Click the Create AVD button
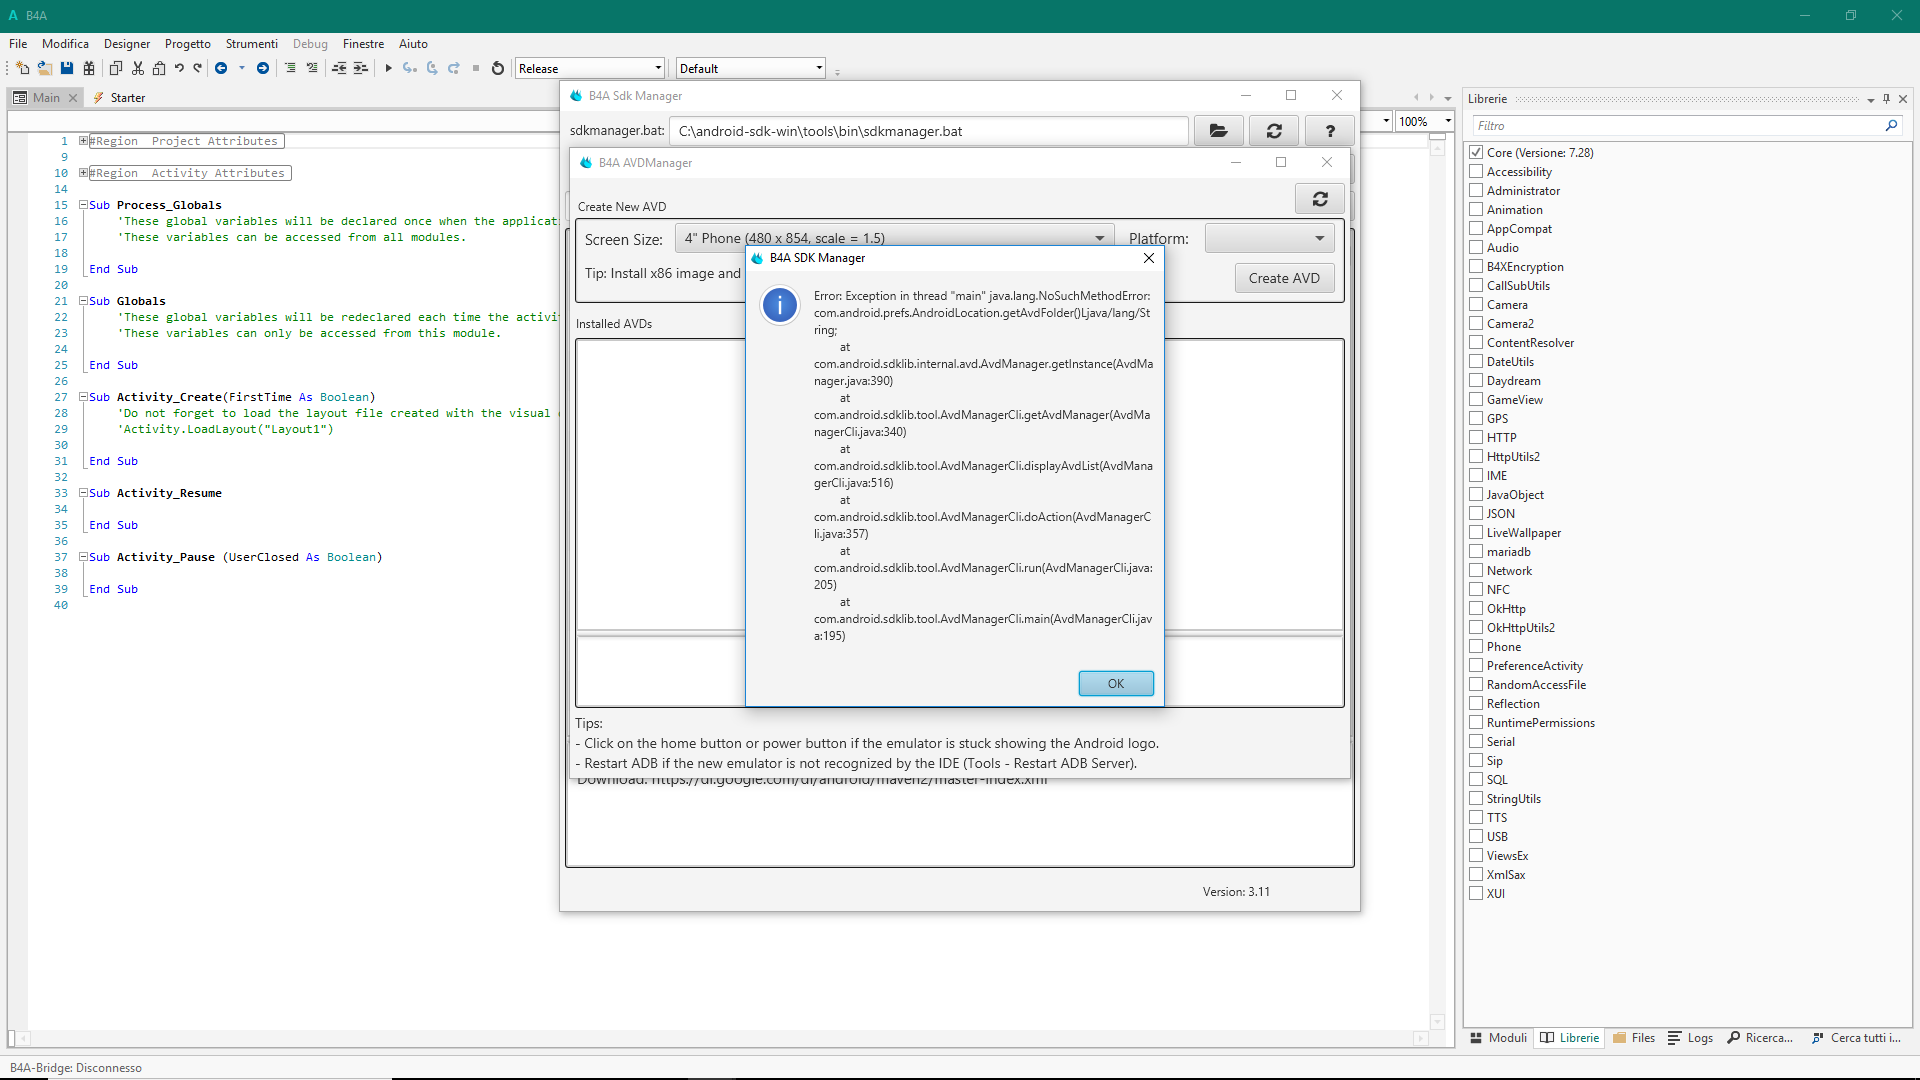 [x=1284, y=278]
